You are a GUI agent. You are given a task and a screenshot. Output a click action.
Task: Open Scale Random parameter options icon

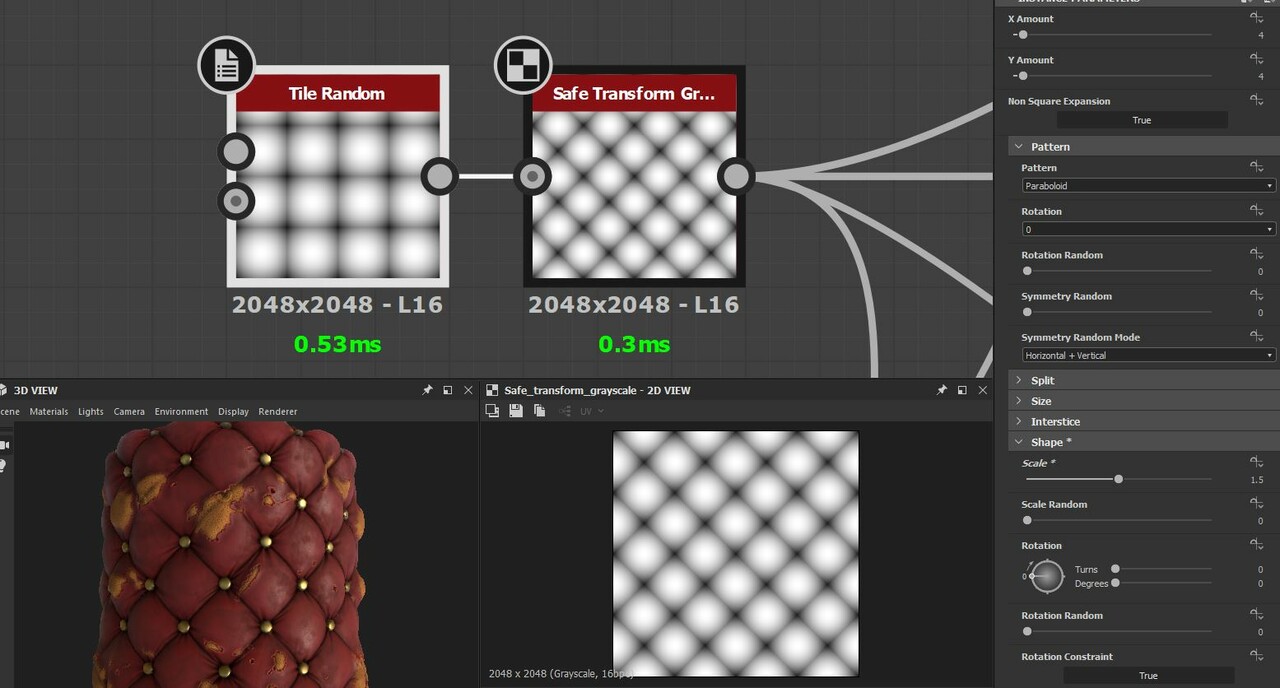[1256, 504]
